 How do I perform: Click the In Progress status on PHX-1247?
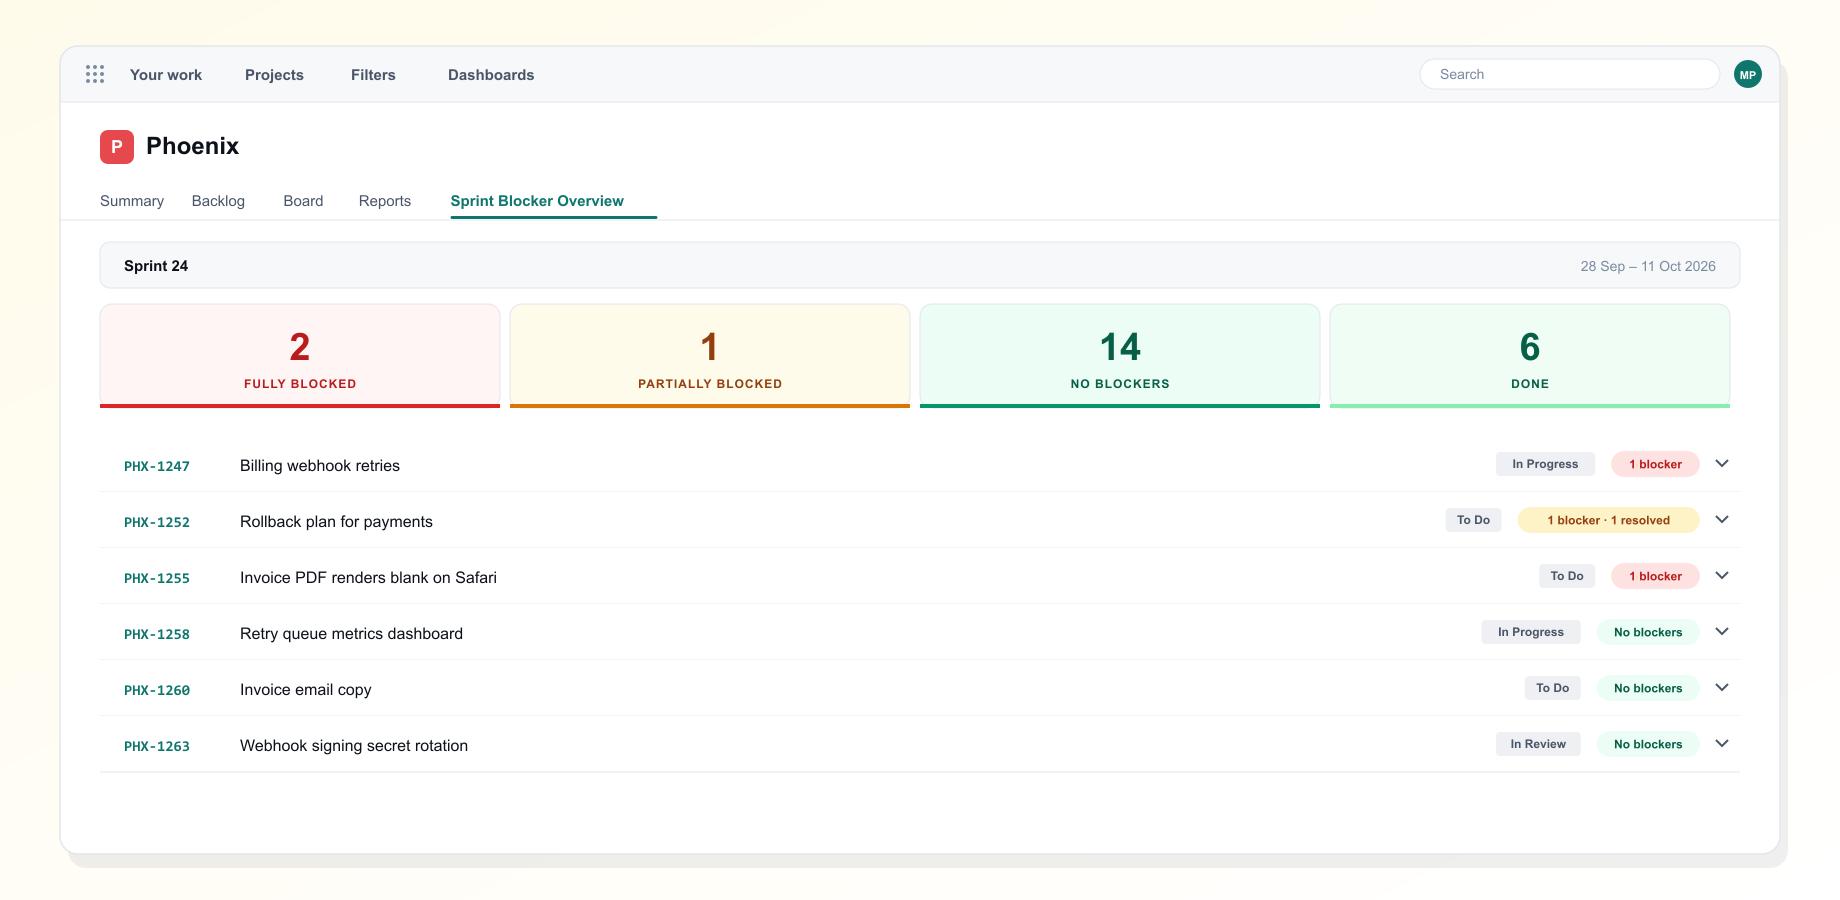tap(1545, 464)
